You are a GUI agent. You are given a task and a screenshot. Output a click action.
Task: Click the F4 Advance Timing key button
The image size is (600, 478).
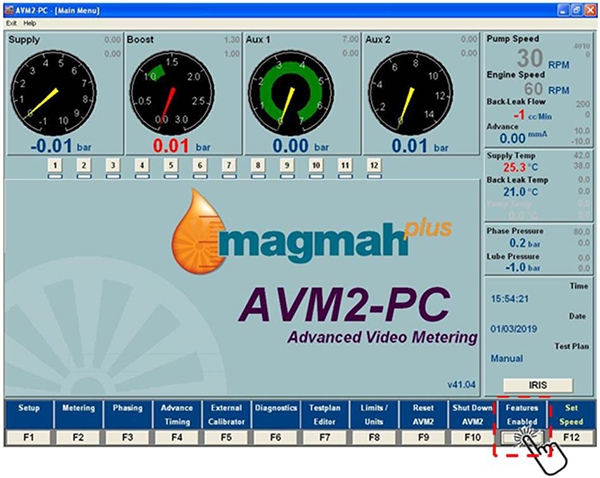(177, 437)
